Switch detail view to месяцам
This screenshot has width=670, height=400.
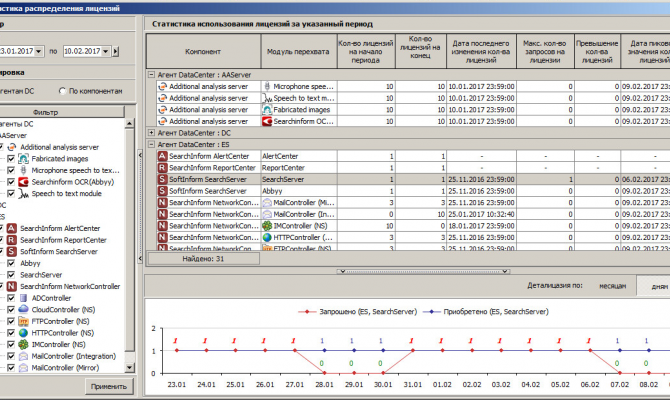click(612, 286)
